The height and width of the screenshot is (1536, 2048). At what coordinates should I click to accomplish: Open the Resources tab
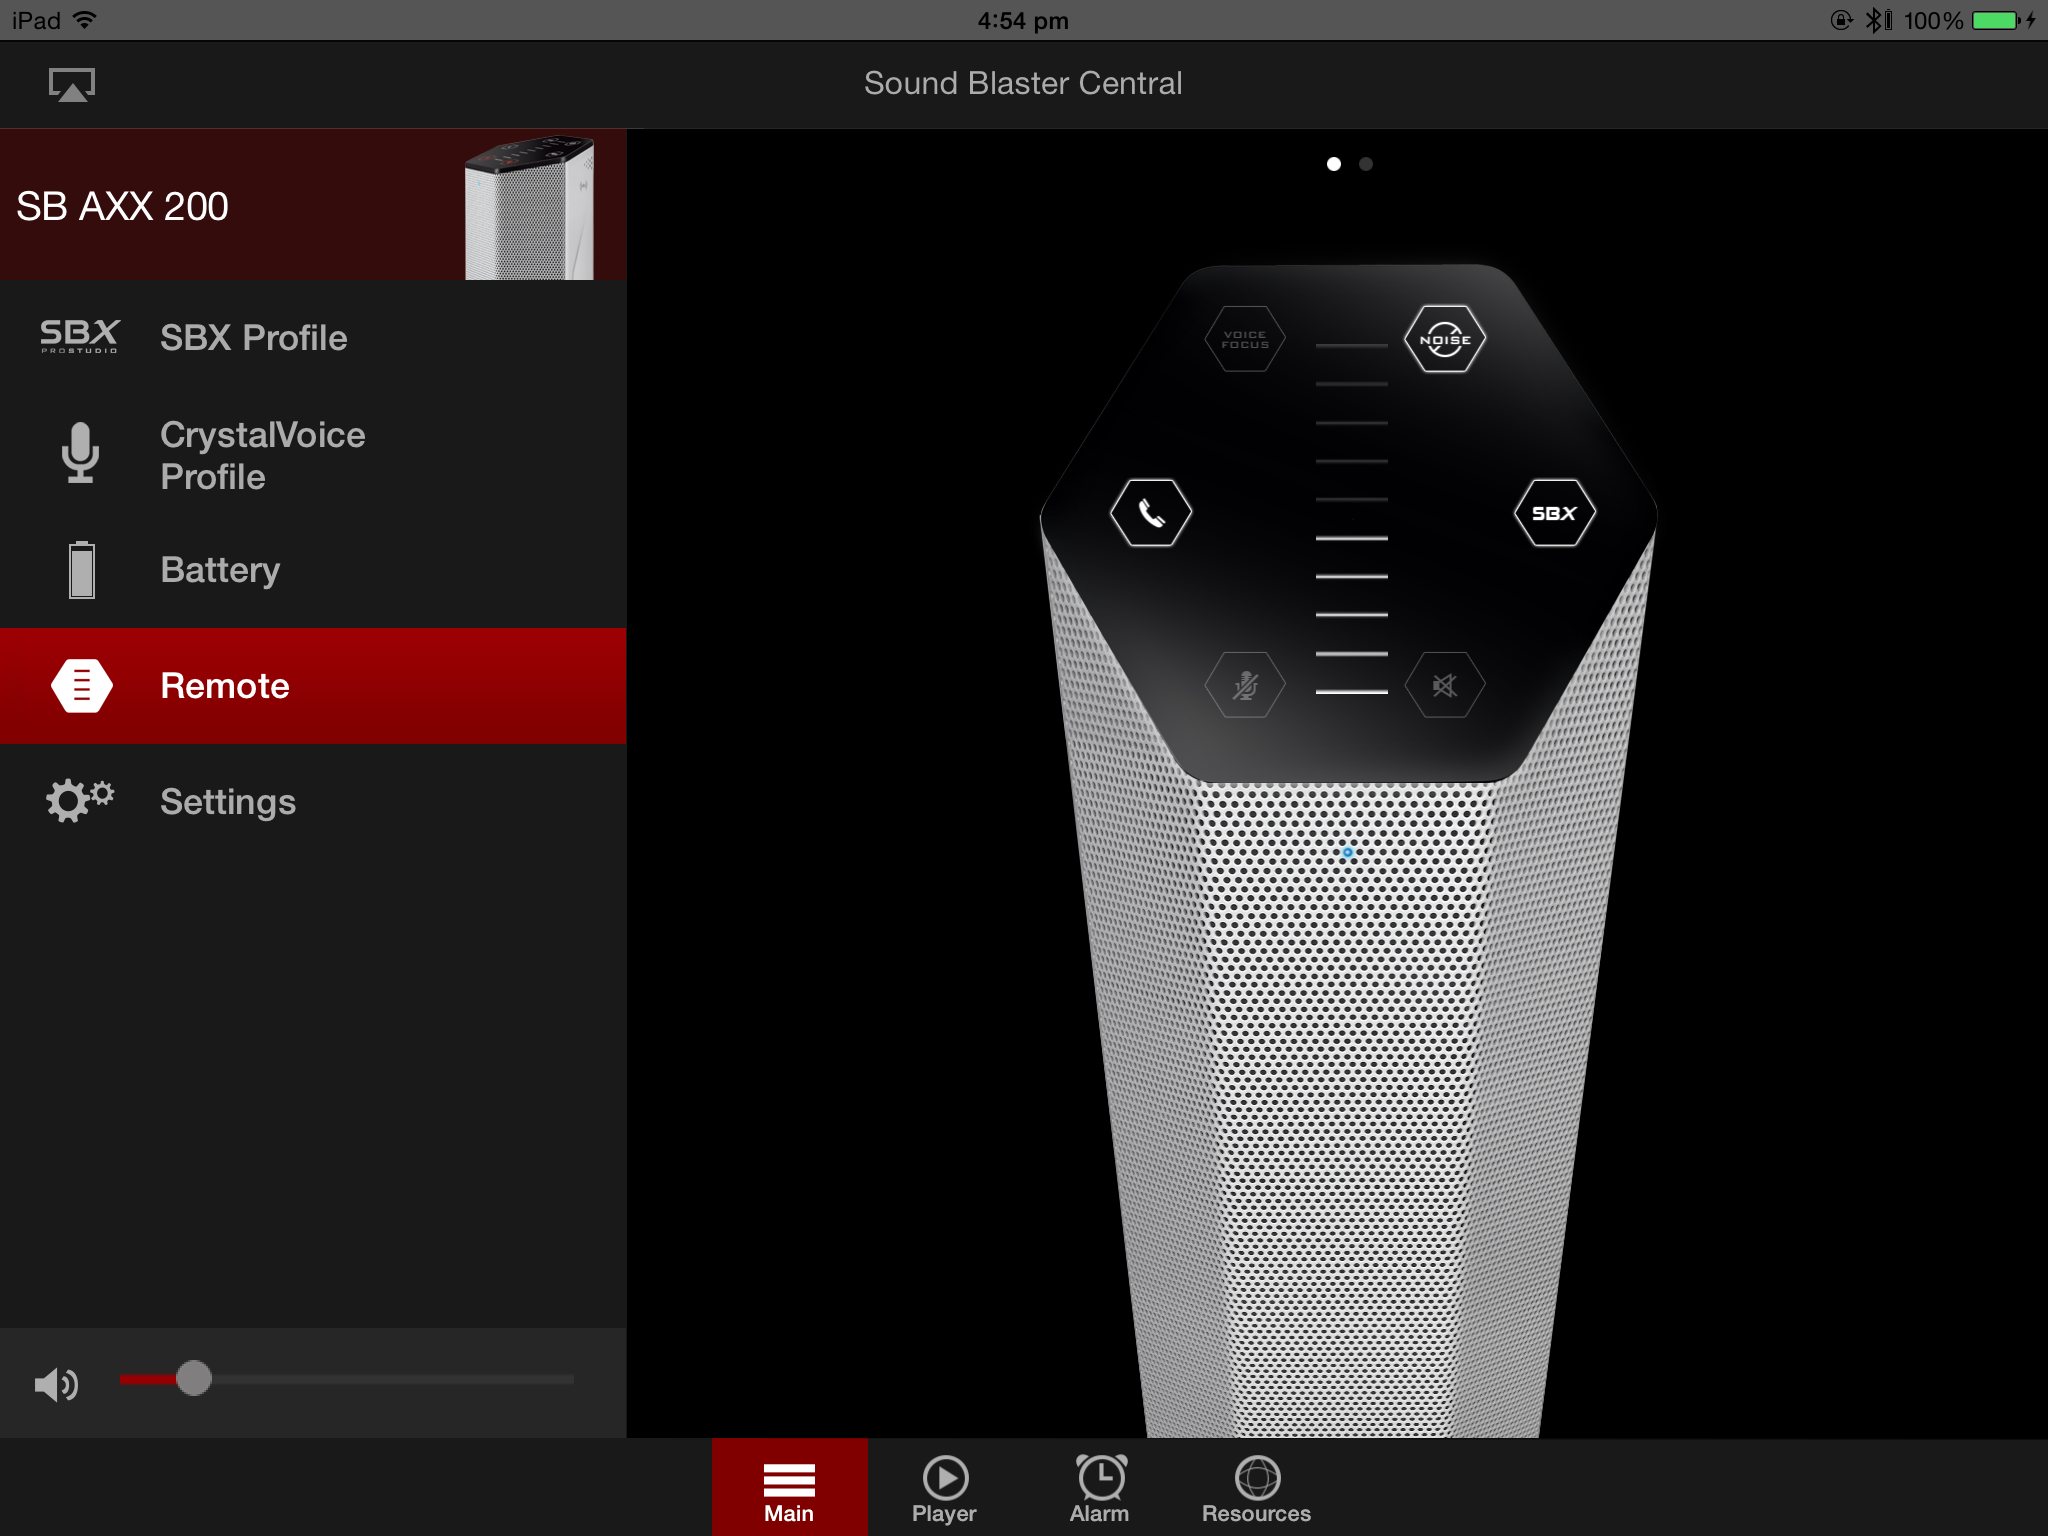[1256, 1488]
